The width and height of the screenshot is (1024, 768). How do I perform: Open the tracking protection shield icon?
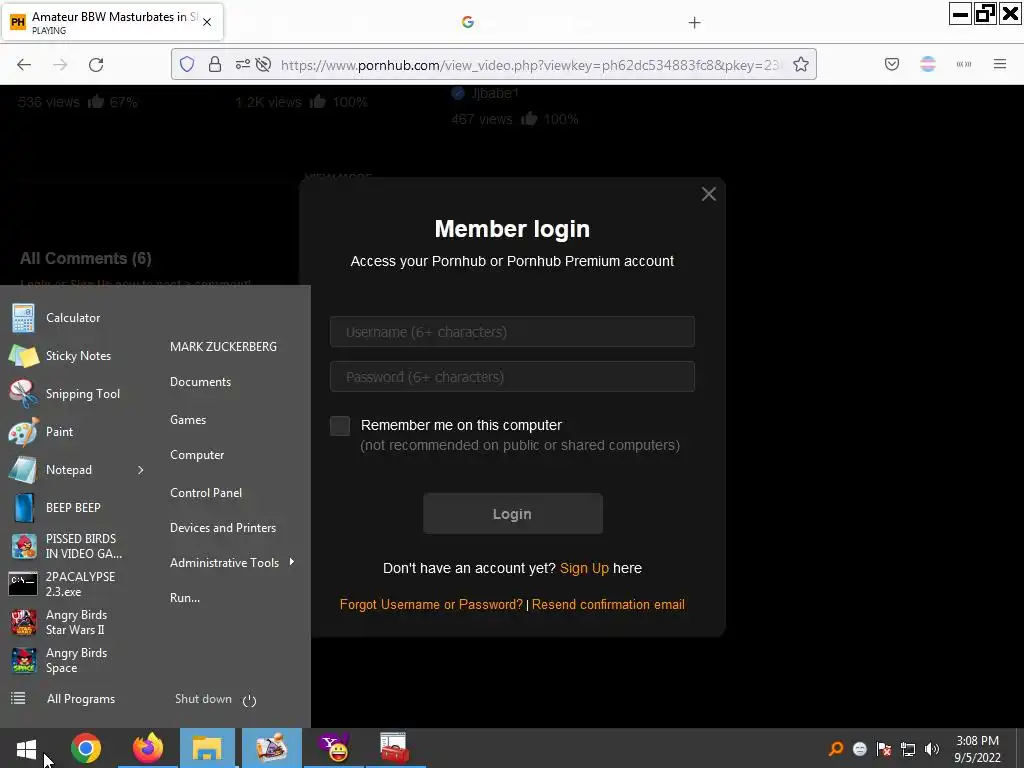(x=187, y=64)
